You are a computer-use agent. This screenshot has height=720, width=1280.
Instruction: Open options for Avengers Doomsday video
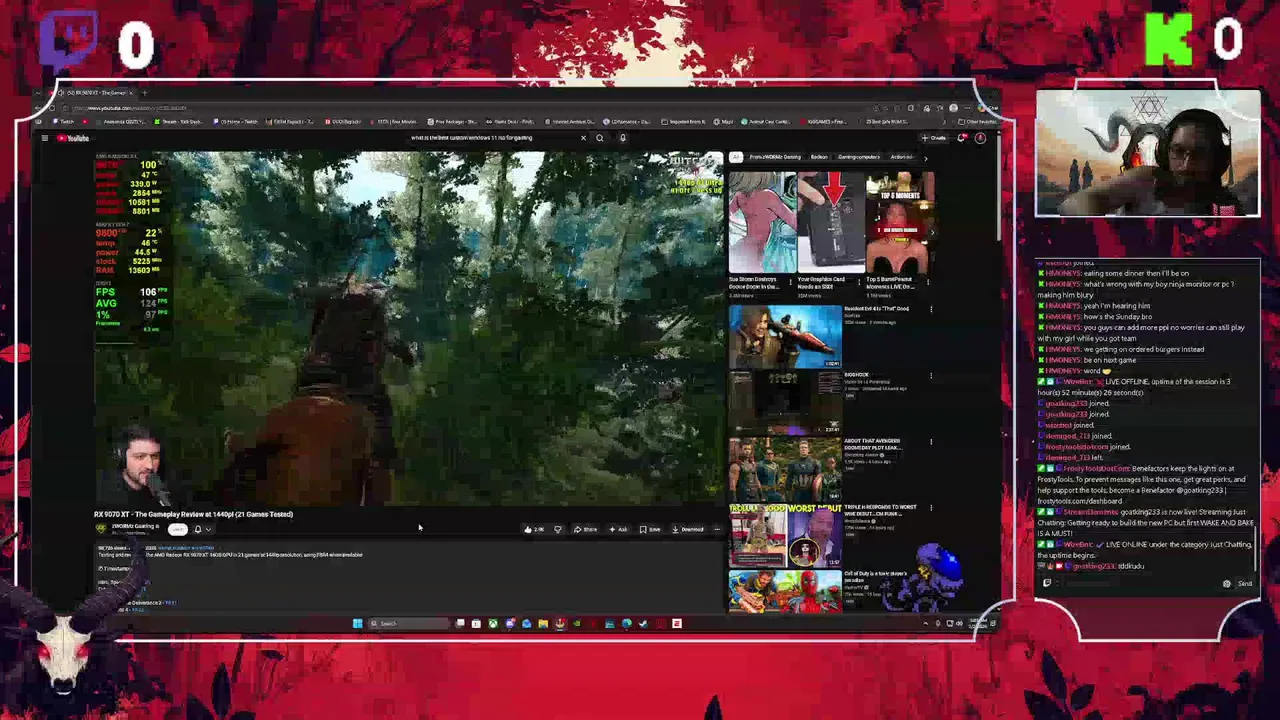pos(931,442)
